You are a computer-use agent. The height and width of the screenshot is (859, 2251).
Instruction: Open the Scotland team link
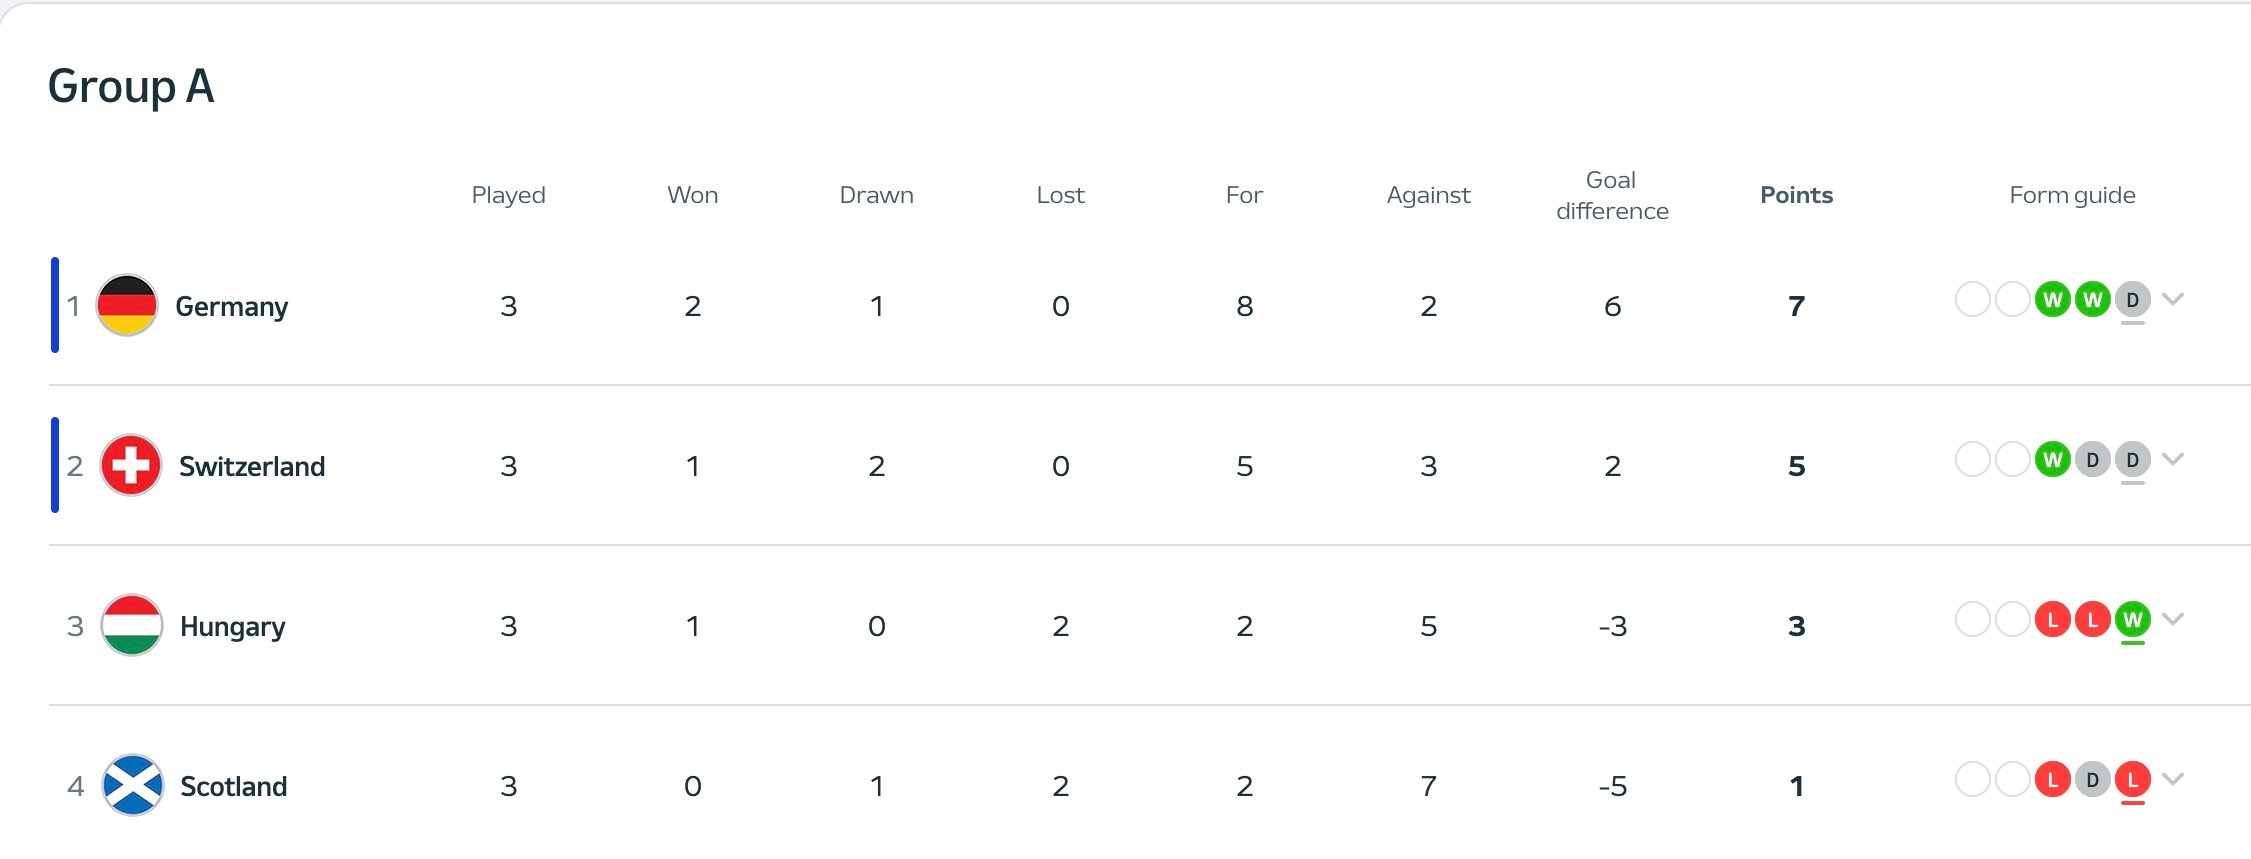point(233,786)
